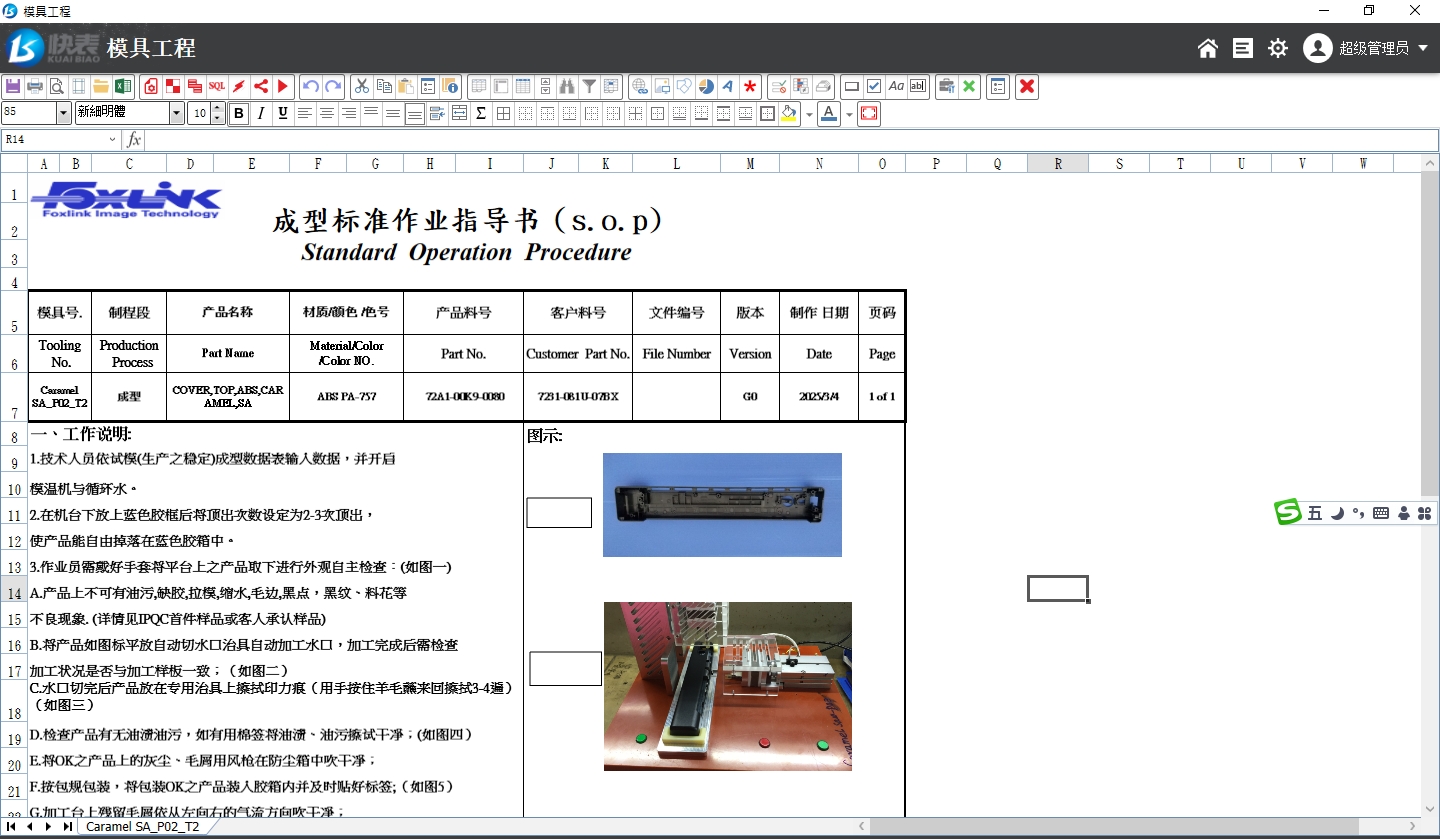Image resolution: width=1440 pixels, height=839 pixels.
Task: Click the large red X delete icon
Action: click(x=1027, y=86)
